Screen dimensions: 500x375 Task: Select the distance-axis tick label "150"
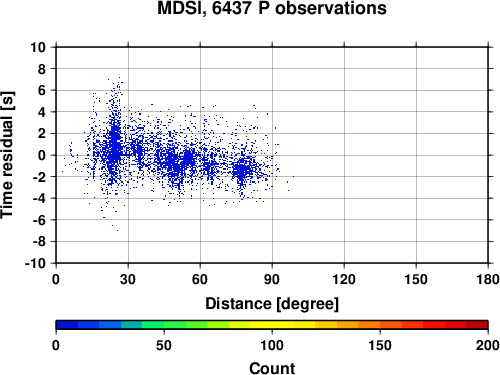[416, 279]
